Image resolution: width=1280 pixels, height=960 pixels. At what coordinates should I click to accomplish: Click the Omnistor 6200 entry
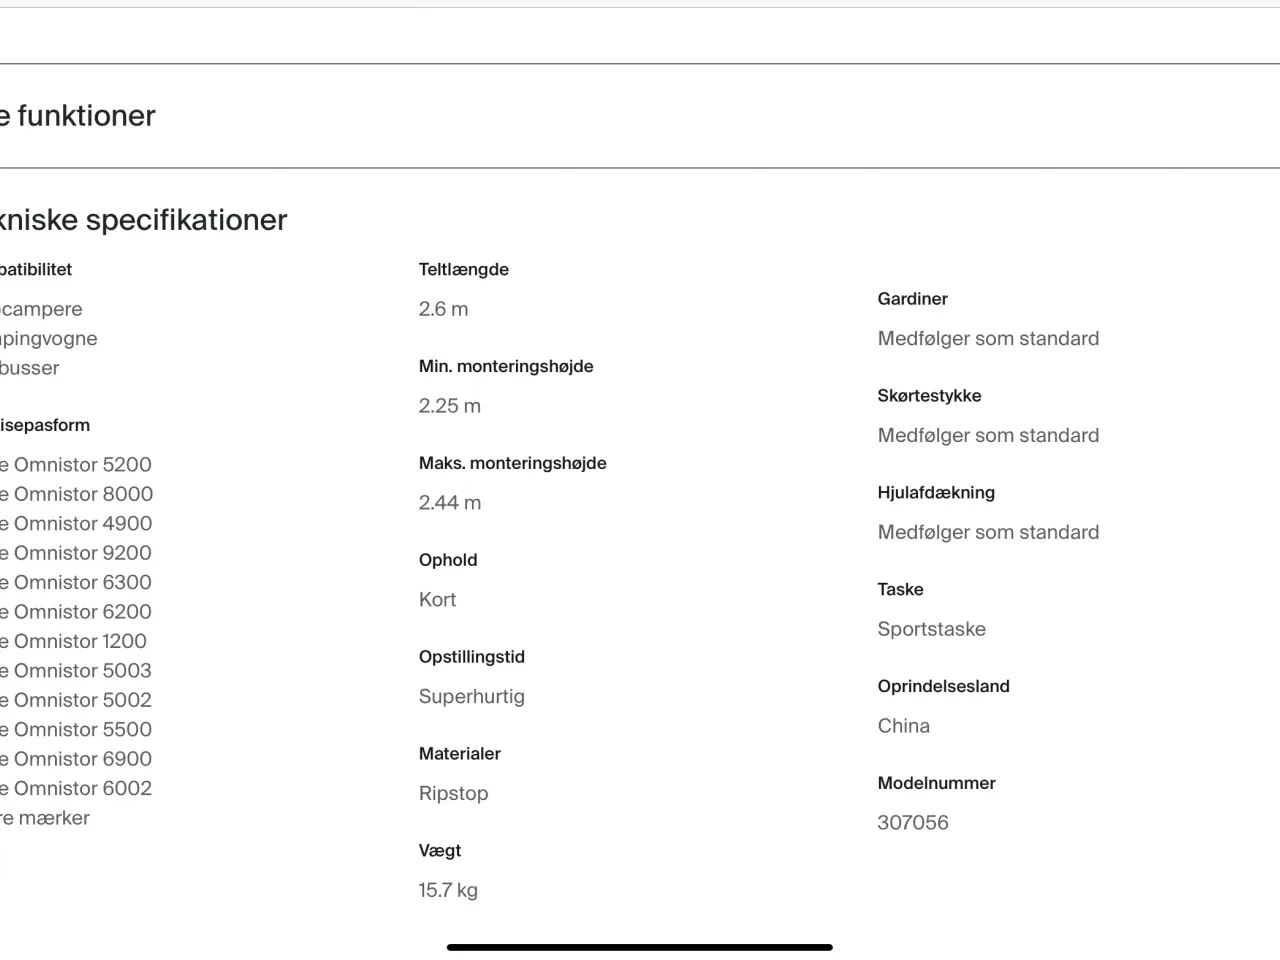tap(76, 612)
